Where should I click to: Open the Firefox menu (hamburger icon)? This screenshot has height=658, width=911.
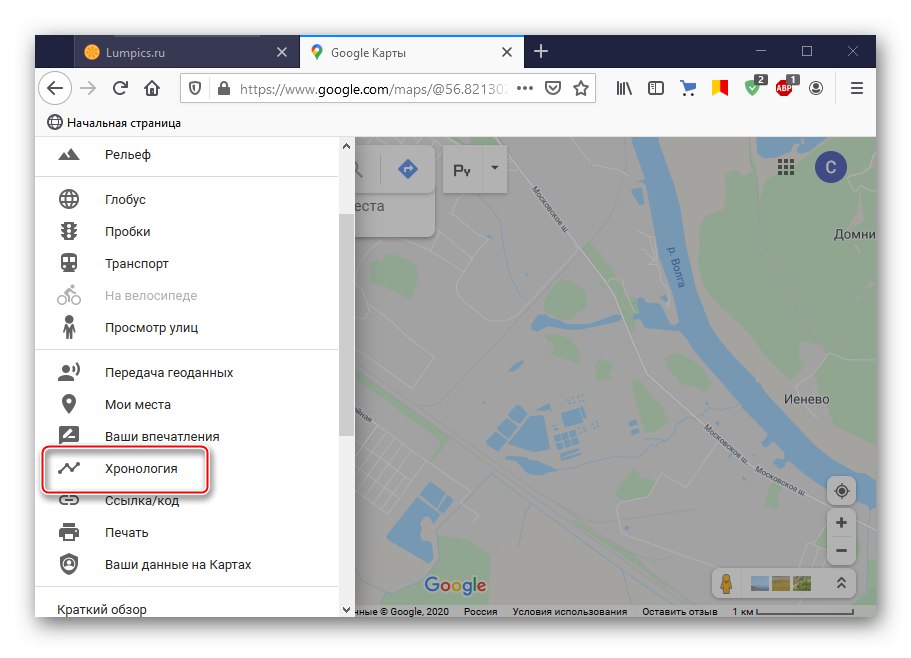click(x=856, y=88)
